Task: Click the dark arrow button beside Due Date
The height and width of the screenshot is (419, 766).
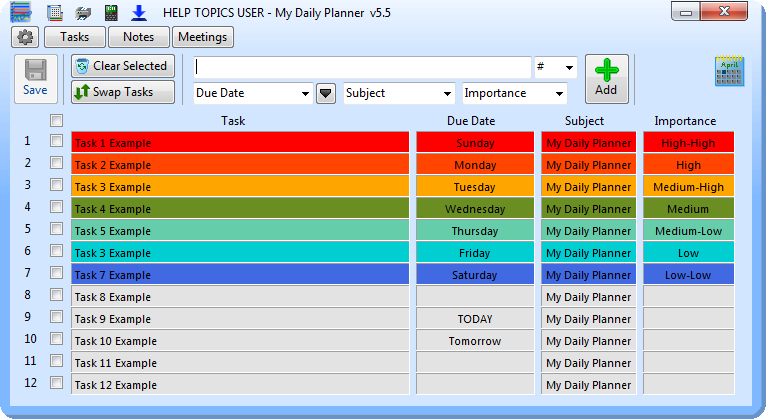Action: coord(326,93)
